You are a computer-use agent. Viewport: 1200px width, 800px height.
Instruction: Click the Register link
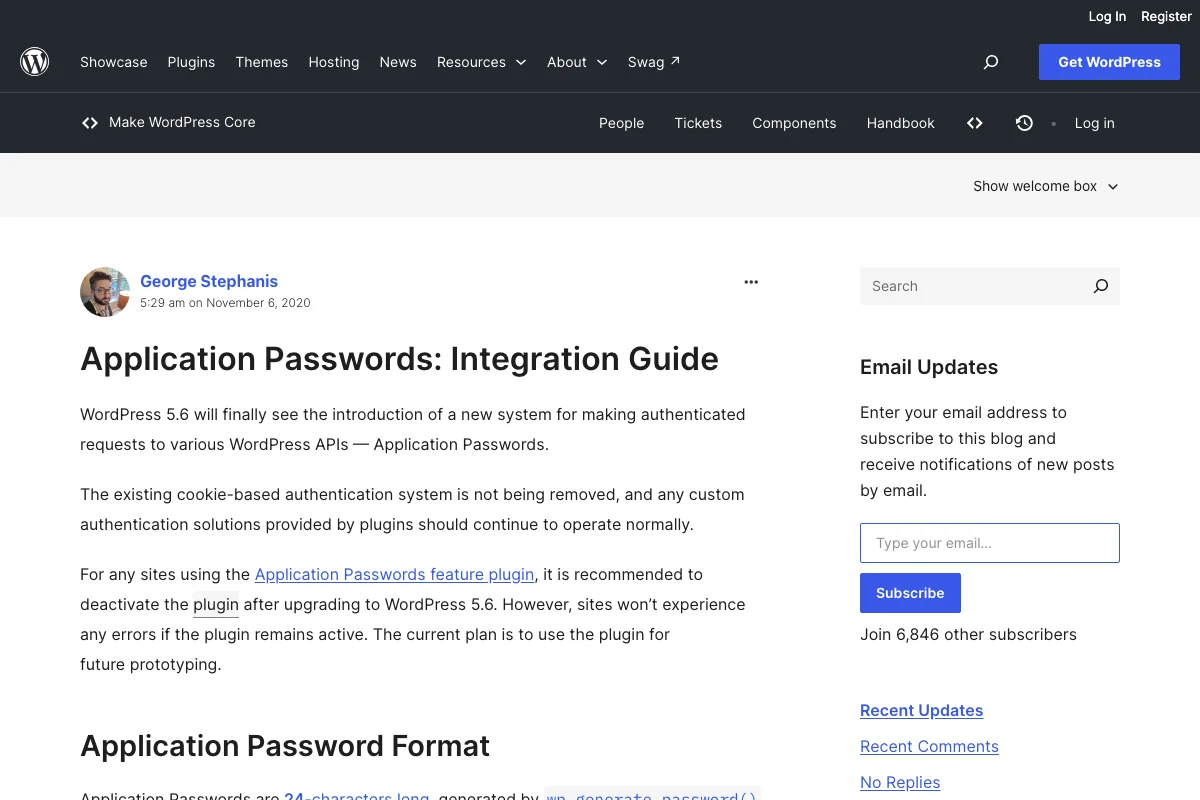coord(1166,16)
